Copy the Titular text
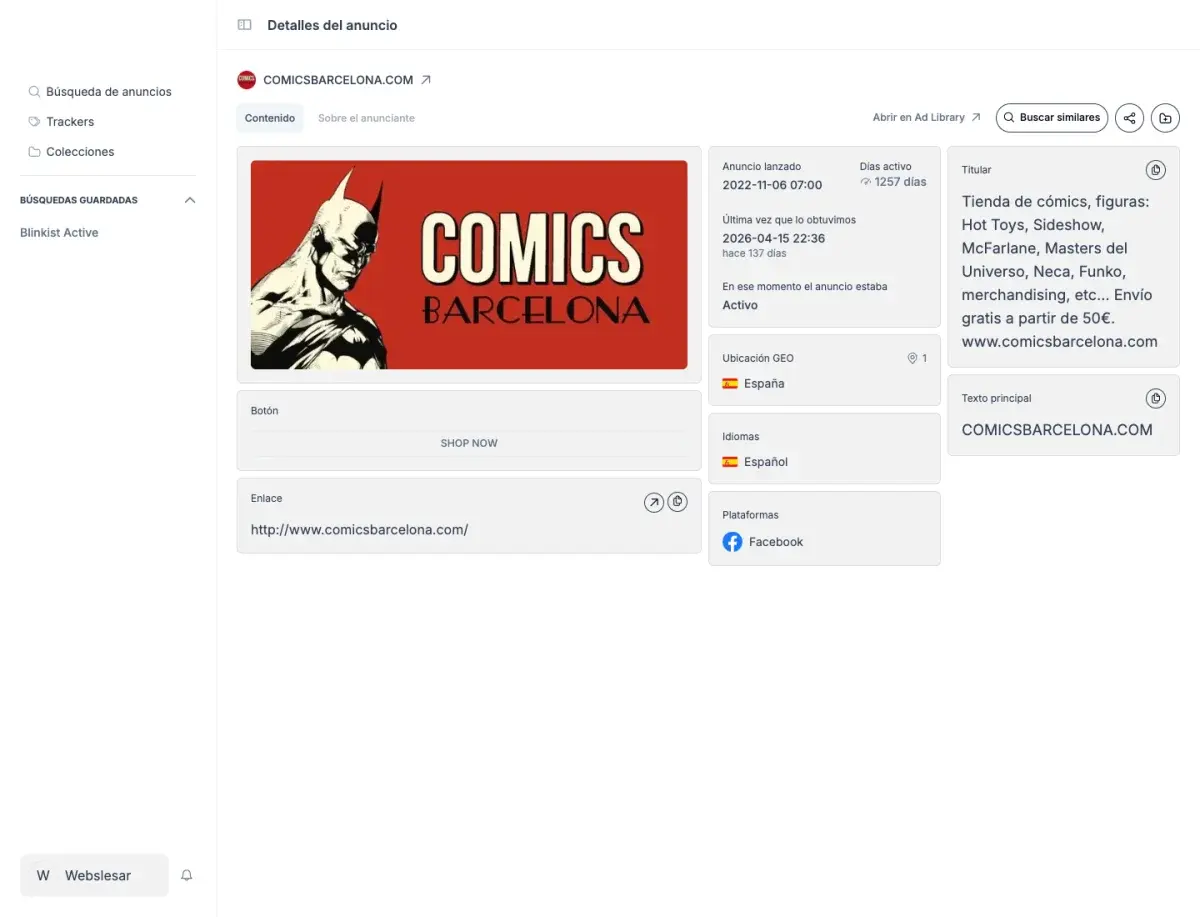Image resolution: width=1200 pixels, height=917 pixels. [1155, 170]
